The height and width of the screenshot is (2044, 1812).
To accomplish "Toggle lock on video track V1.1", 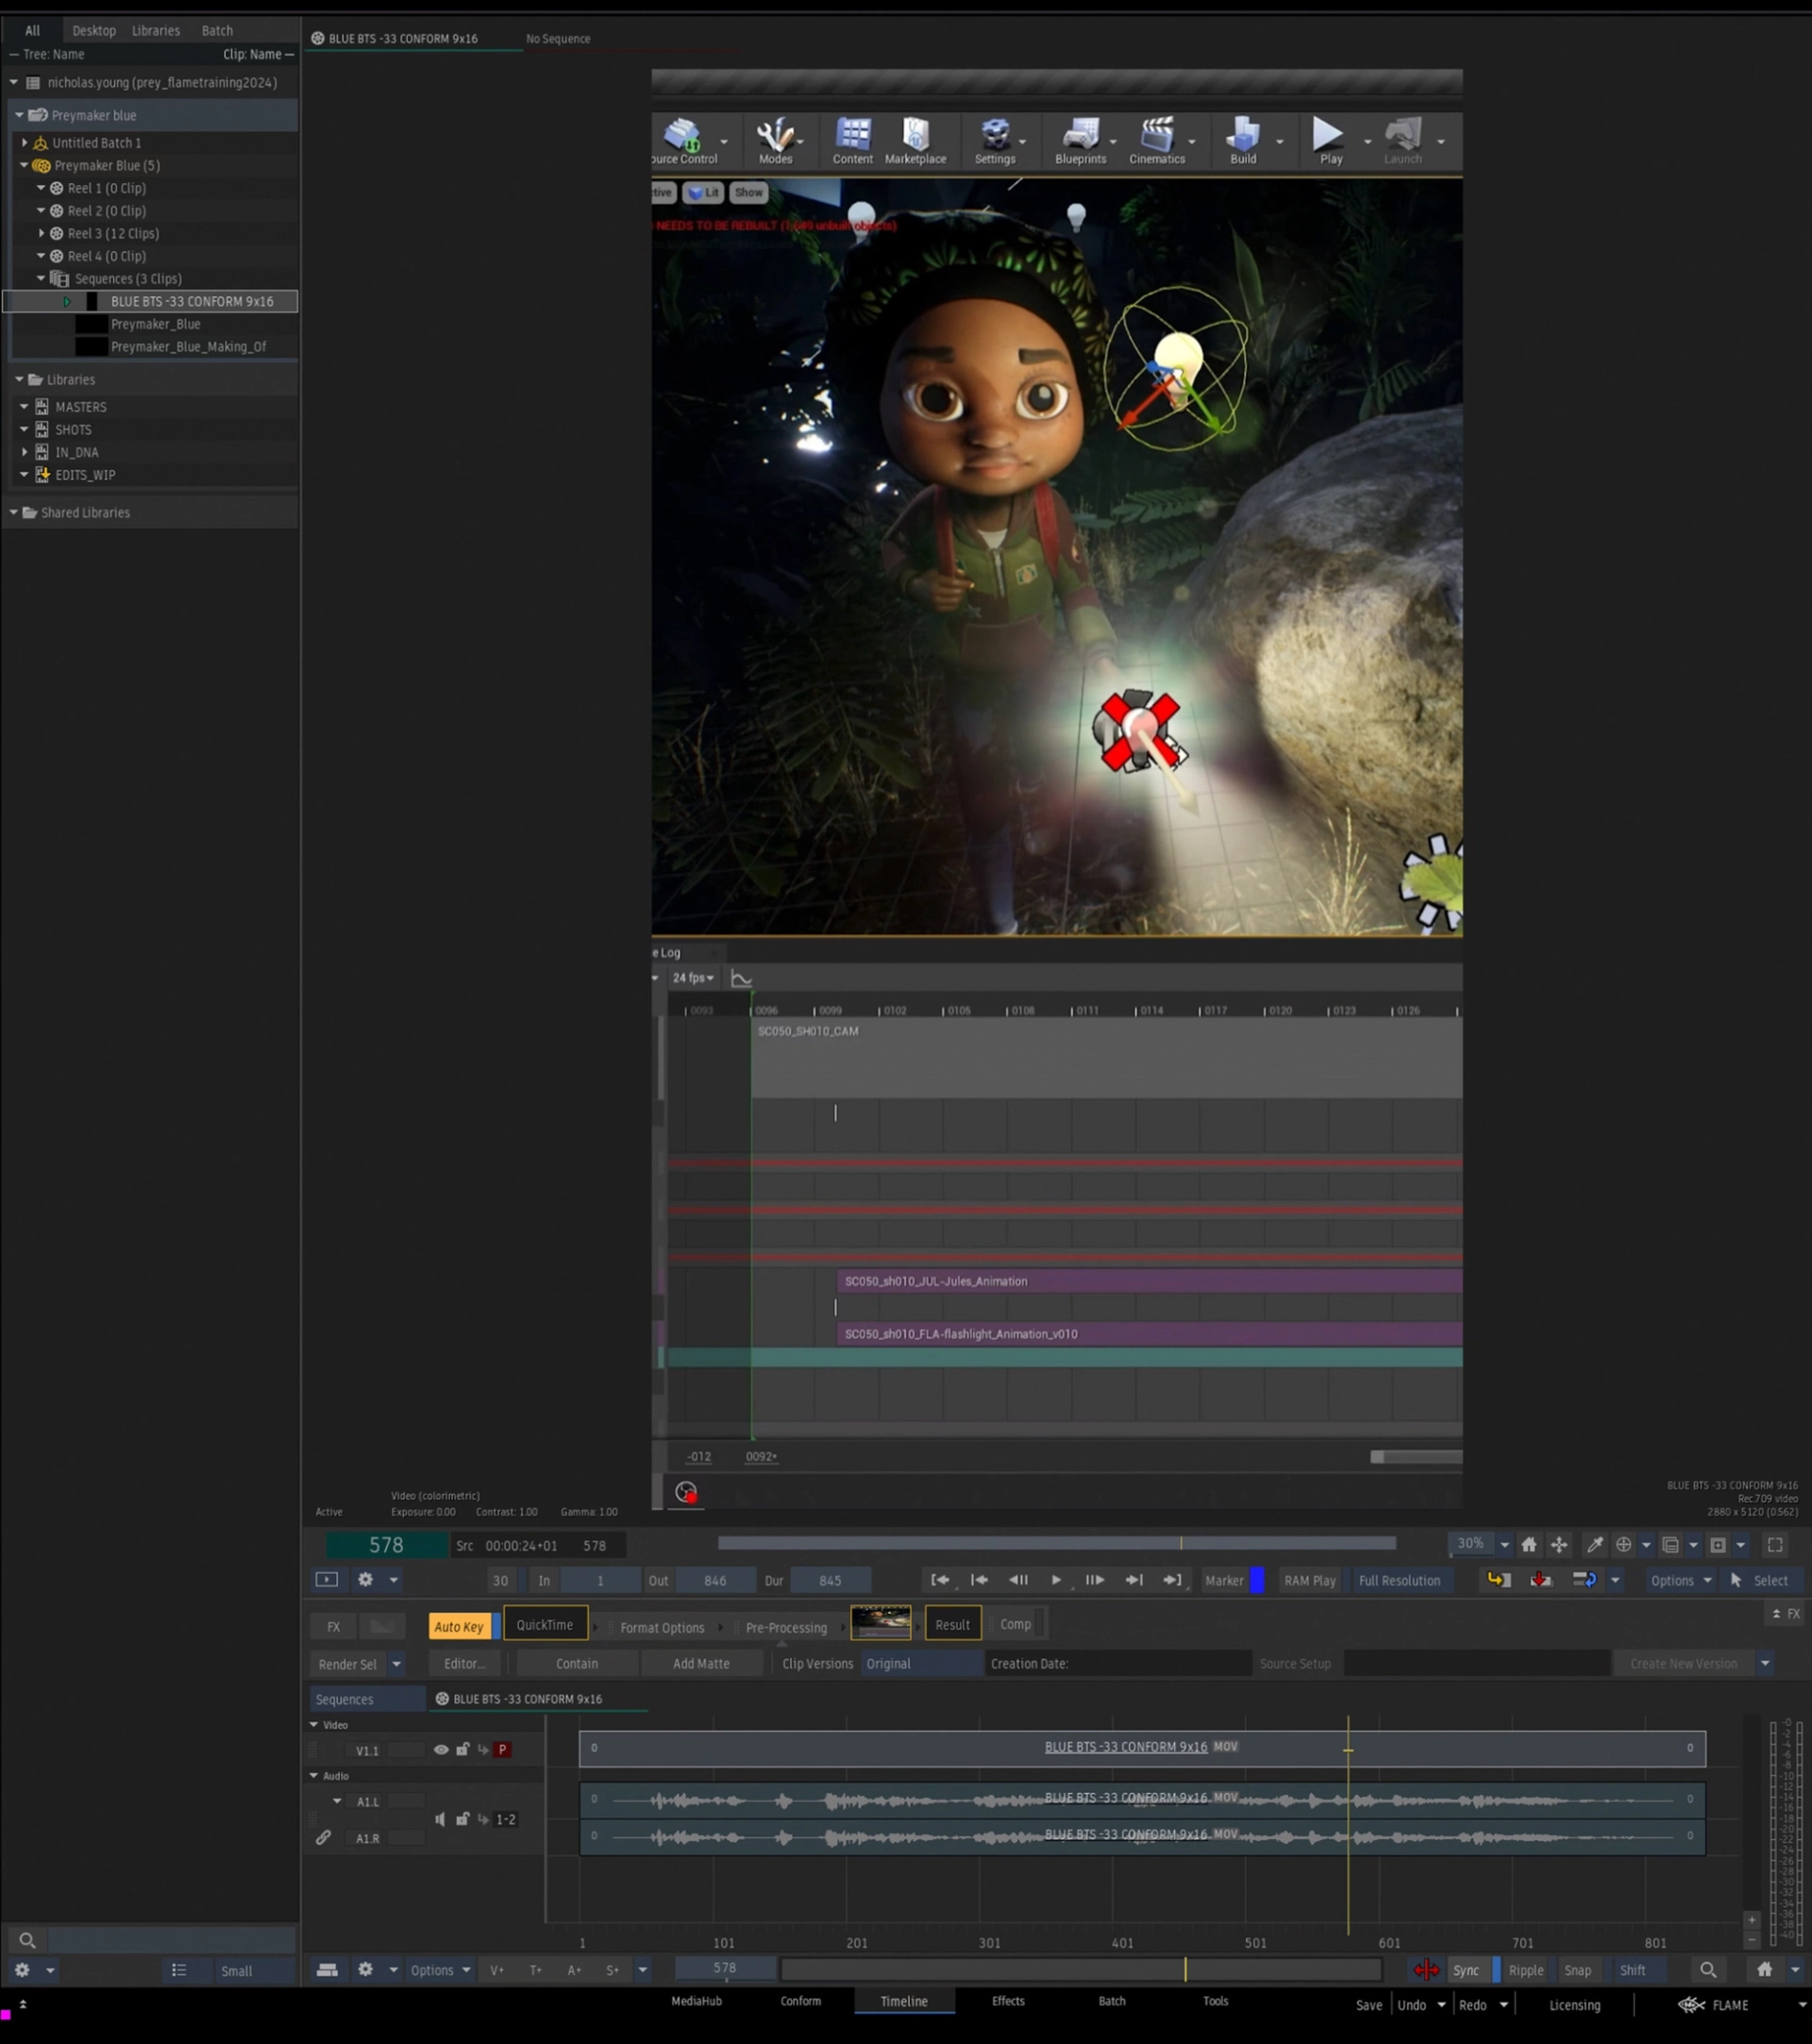I will [463, 1750].
